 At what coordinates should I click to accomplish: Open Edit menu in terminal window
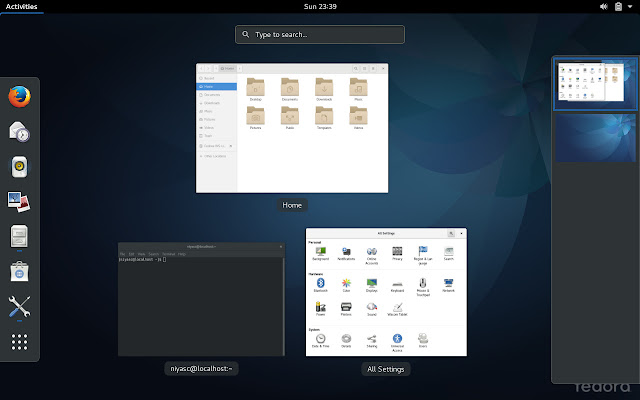131,254
